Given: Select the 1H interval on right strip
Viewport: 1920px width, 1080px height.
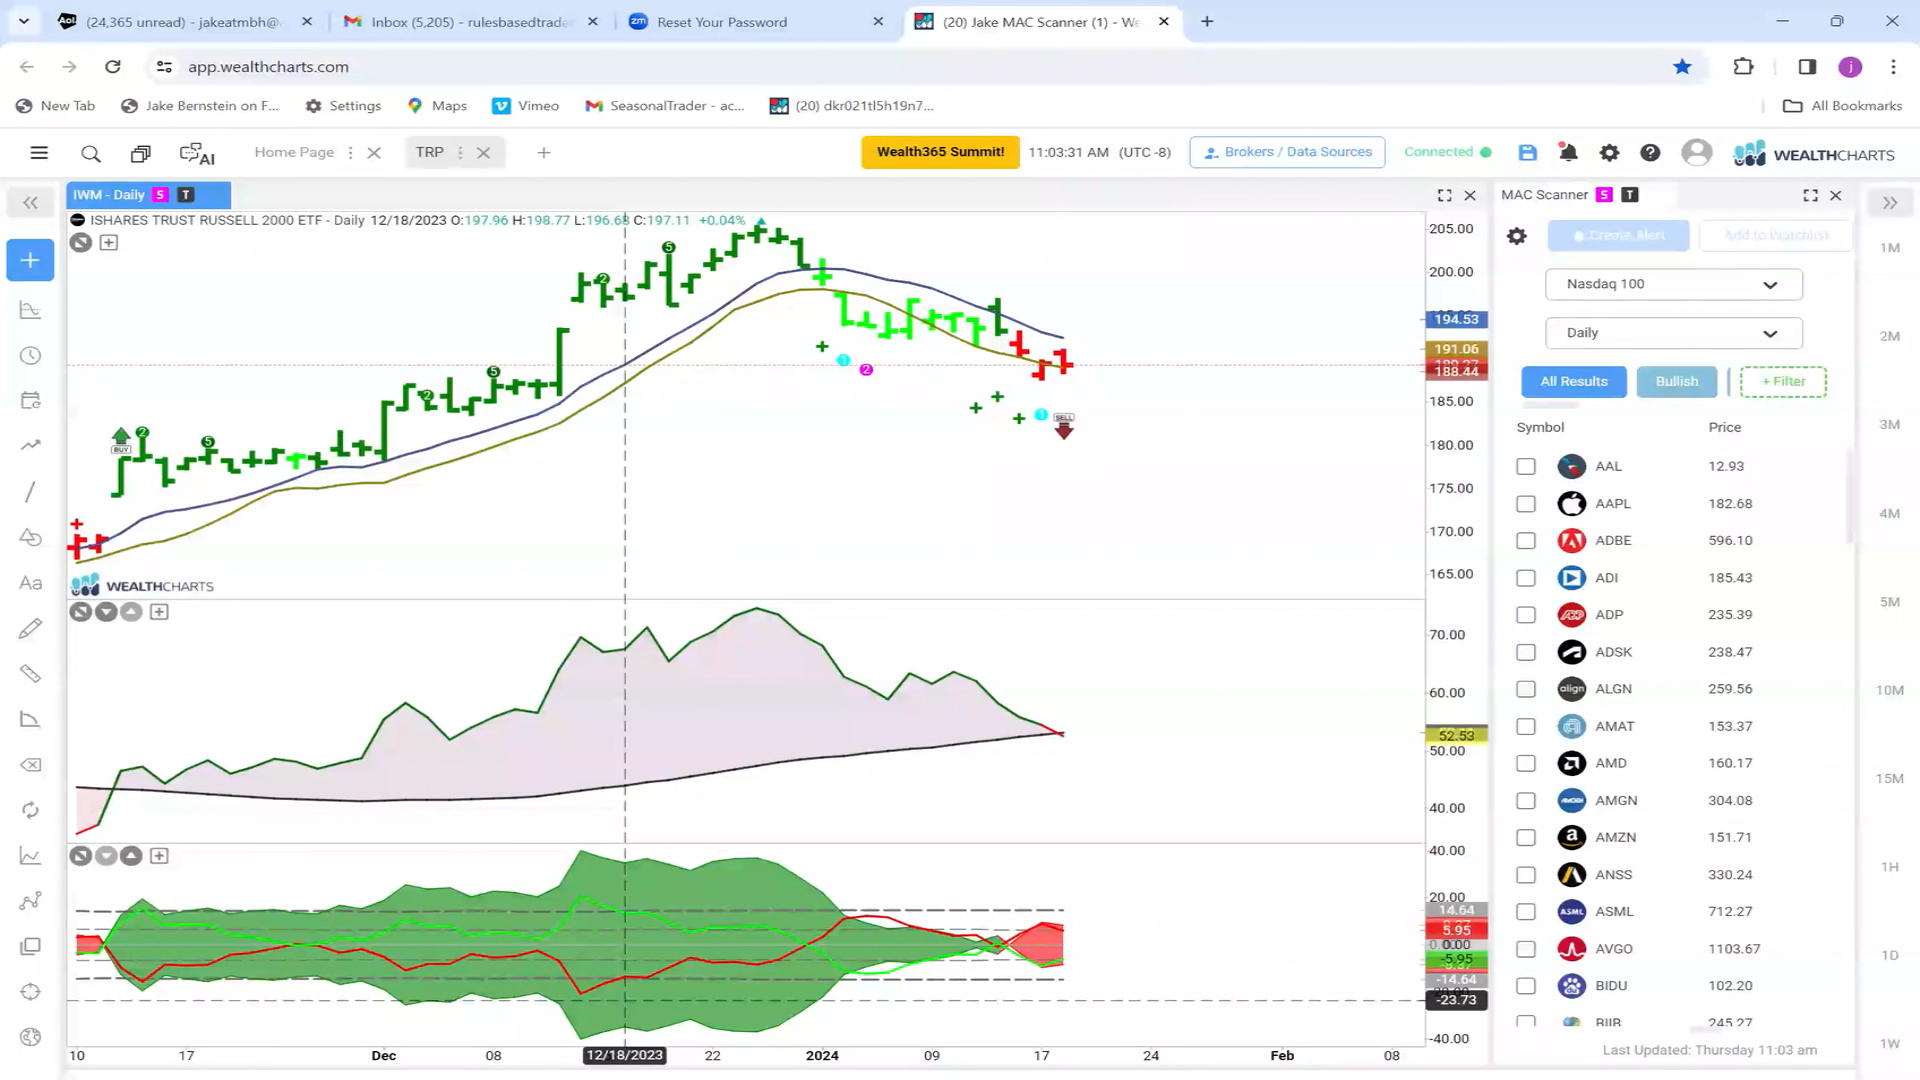Looking at the screenshot, I should pyautogui.click(x=1889, y=867).
